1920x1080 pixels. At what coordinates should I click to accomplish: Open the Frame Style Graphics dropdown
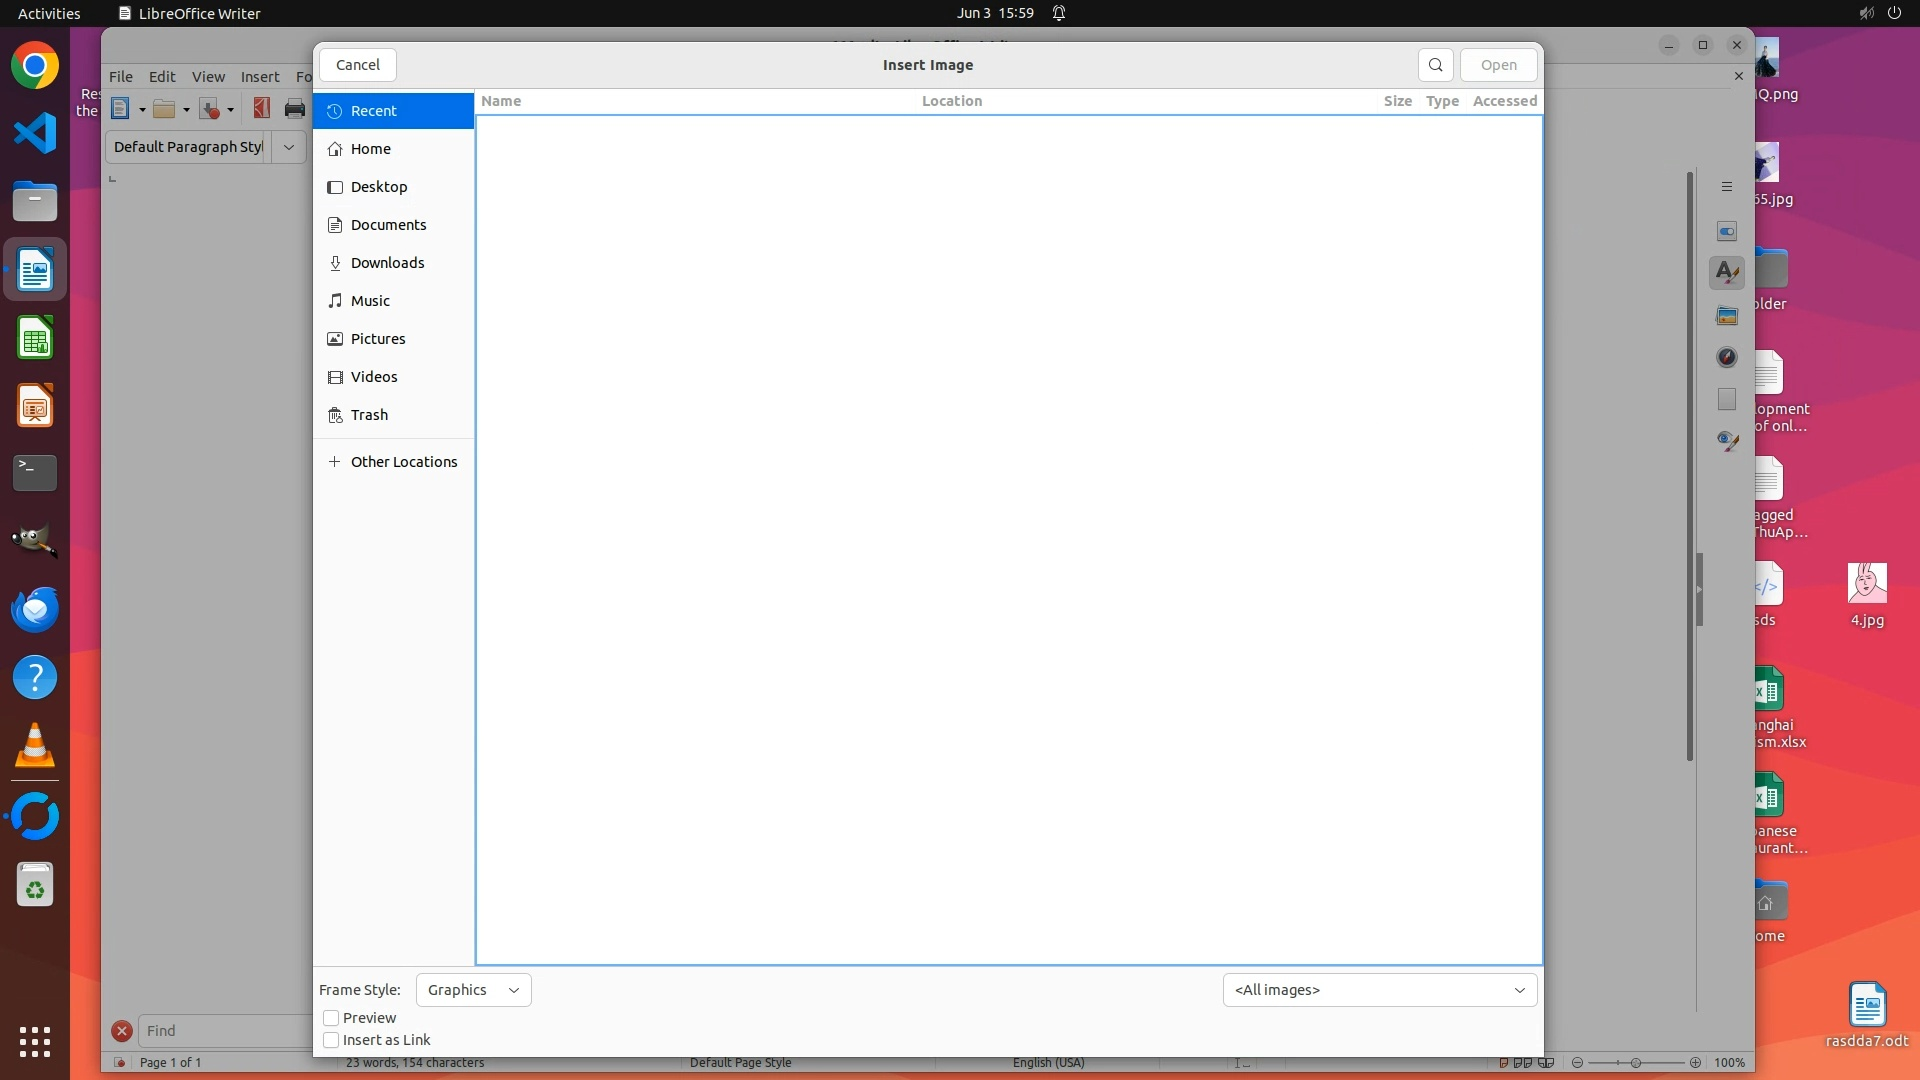coord(473,990)
